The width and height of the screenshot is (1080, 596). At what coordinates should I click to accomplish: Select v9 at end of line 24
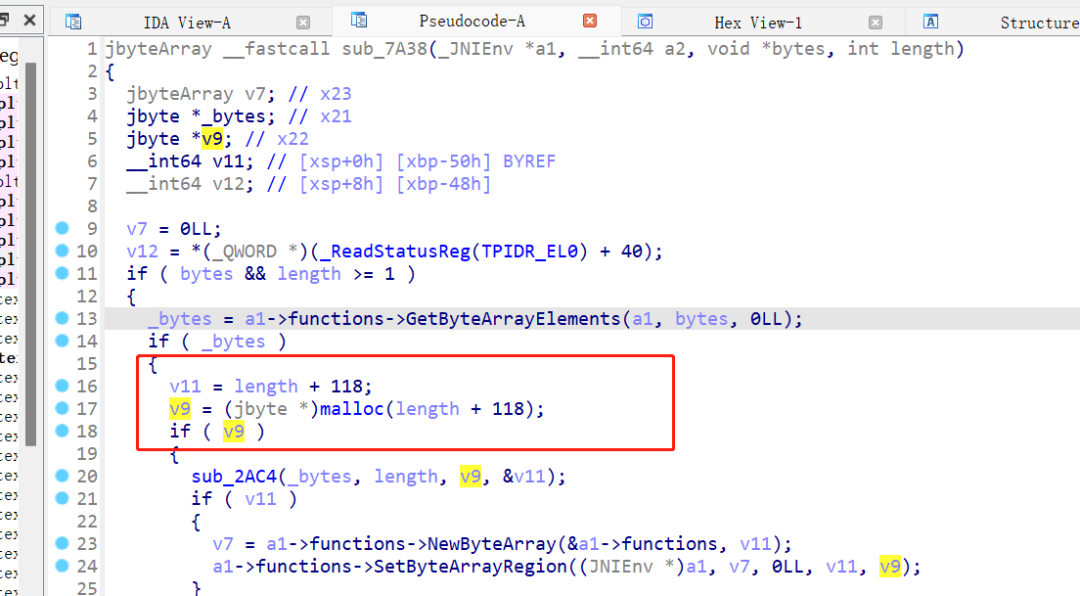(x=890, y=566)
